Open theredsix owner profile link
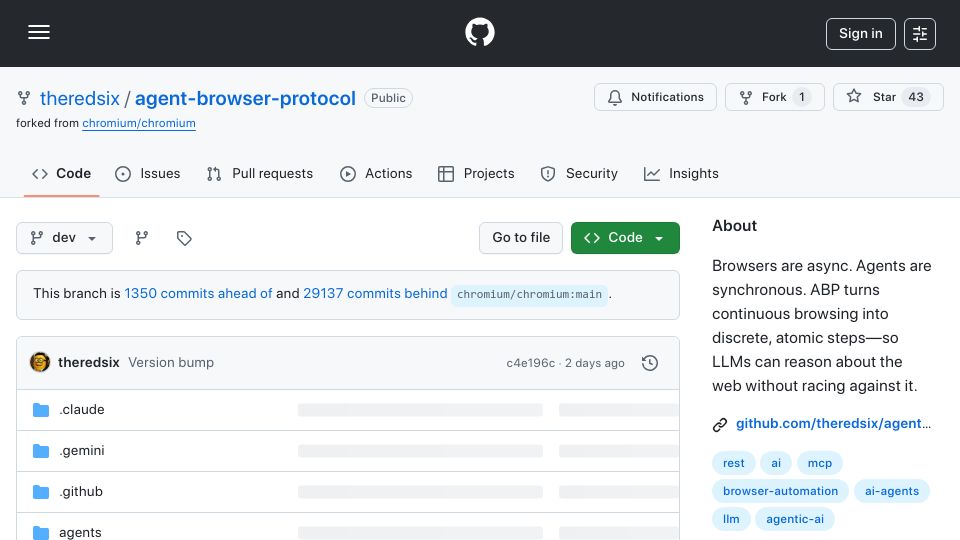 pos(80,99)
